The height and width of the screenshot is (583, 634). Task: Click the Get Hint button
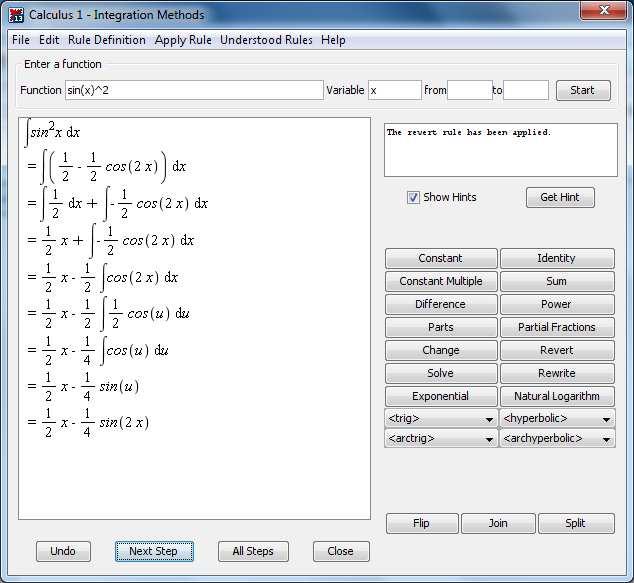(560, 197)
